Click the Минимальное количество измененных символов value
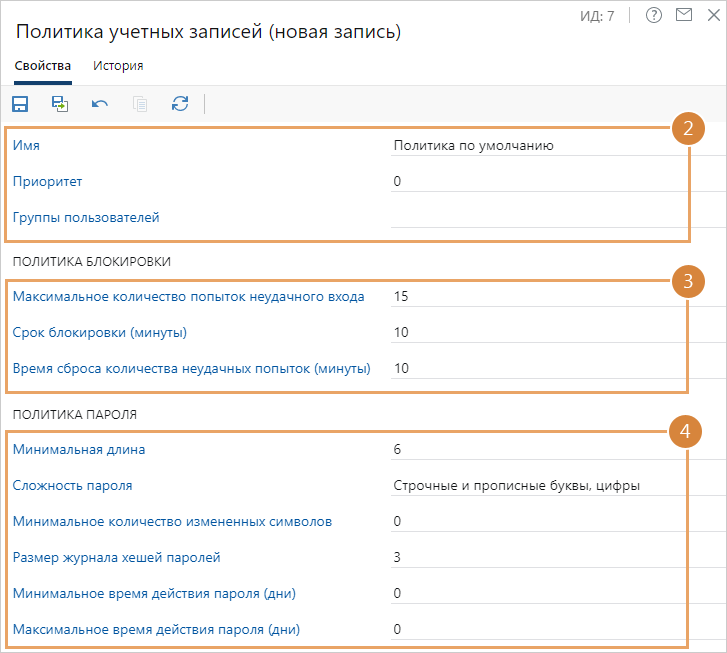The width and height of the screenshot is (727, 653). click(530, 521)
